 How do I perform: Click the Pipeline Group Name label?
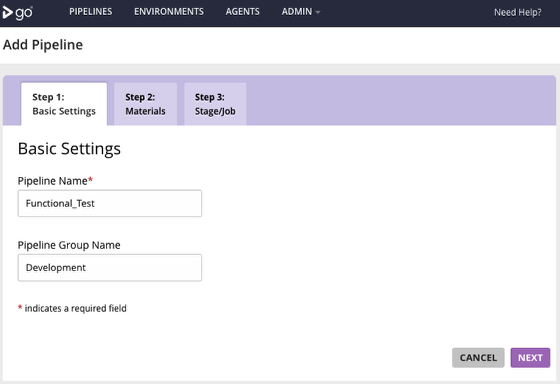(x=69, y=245)
